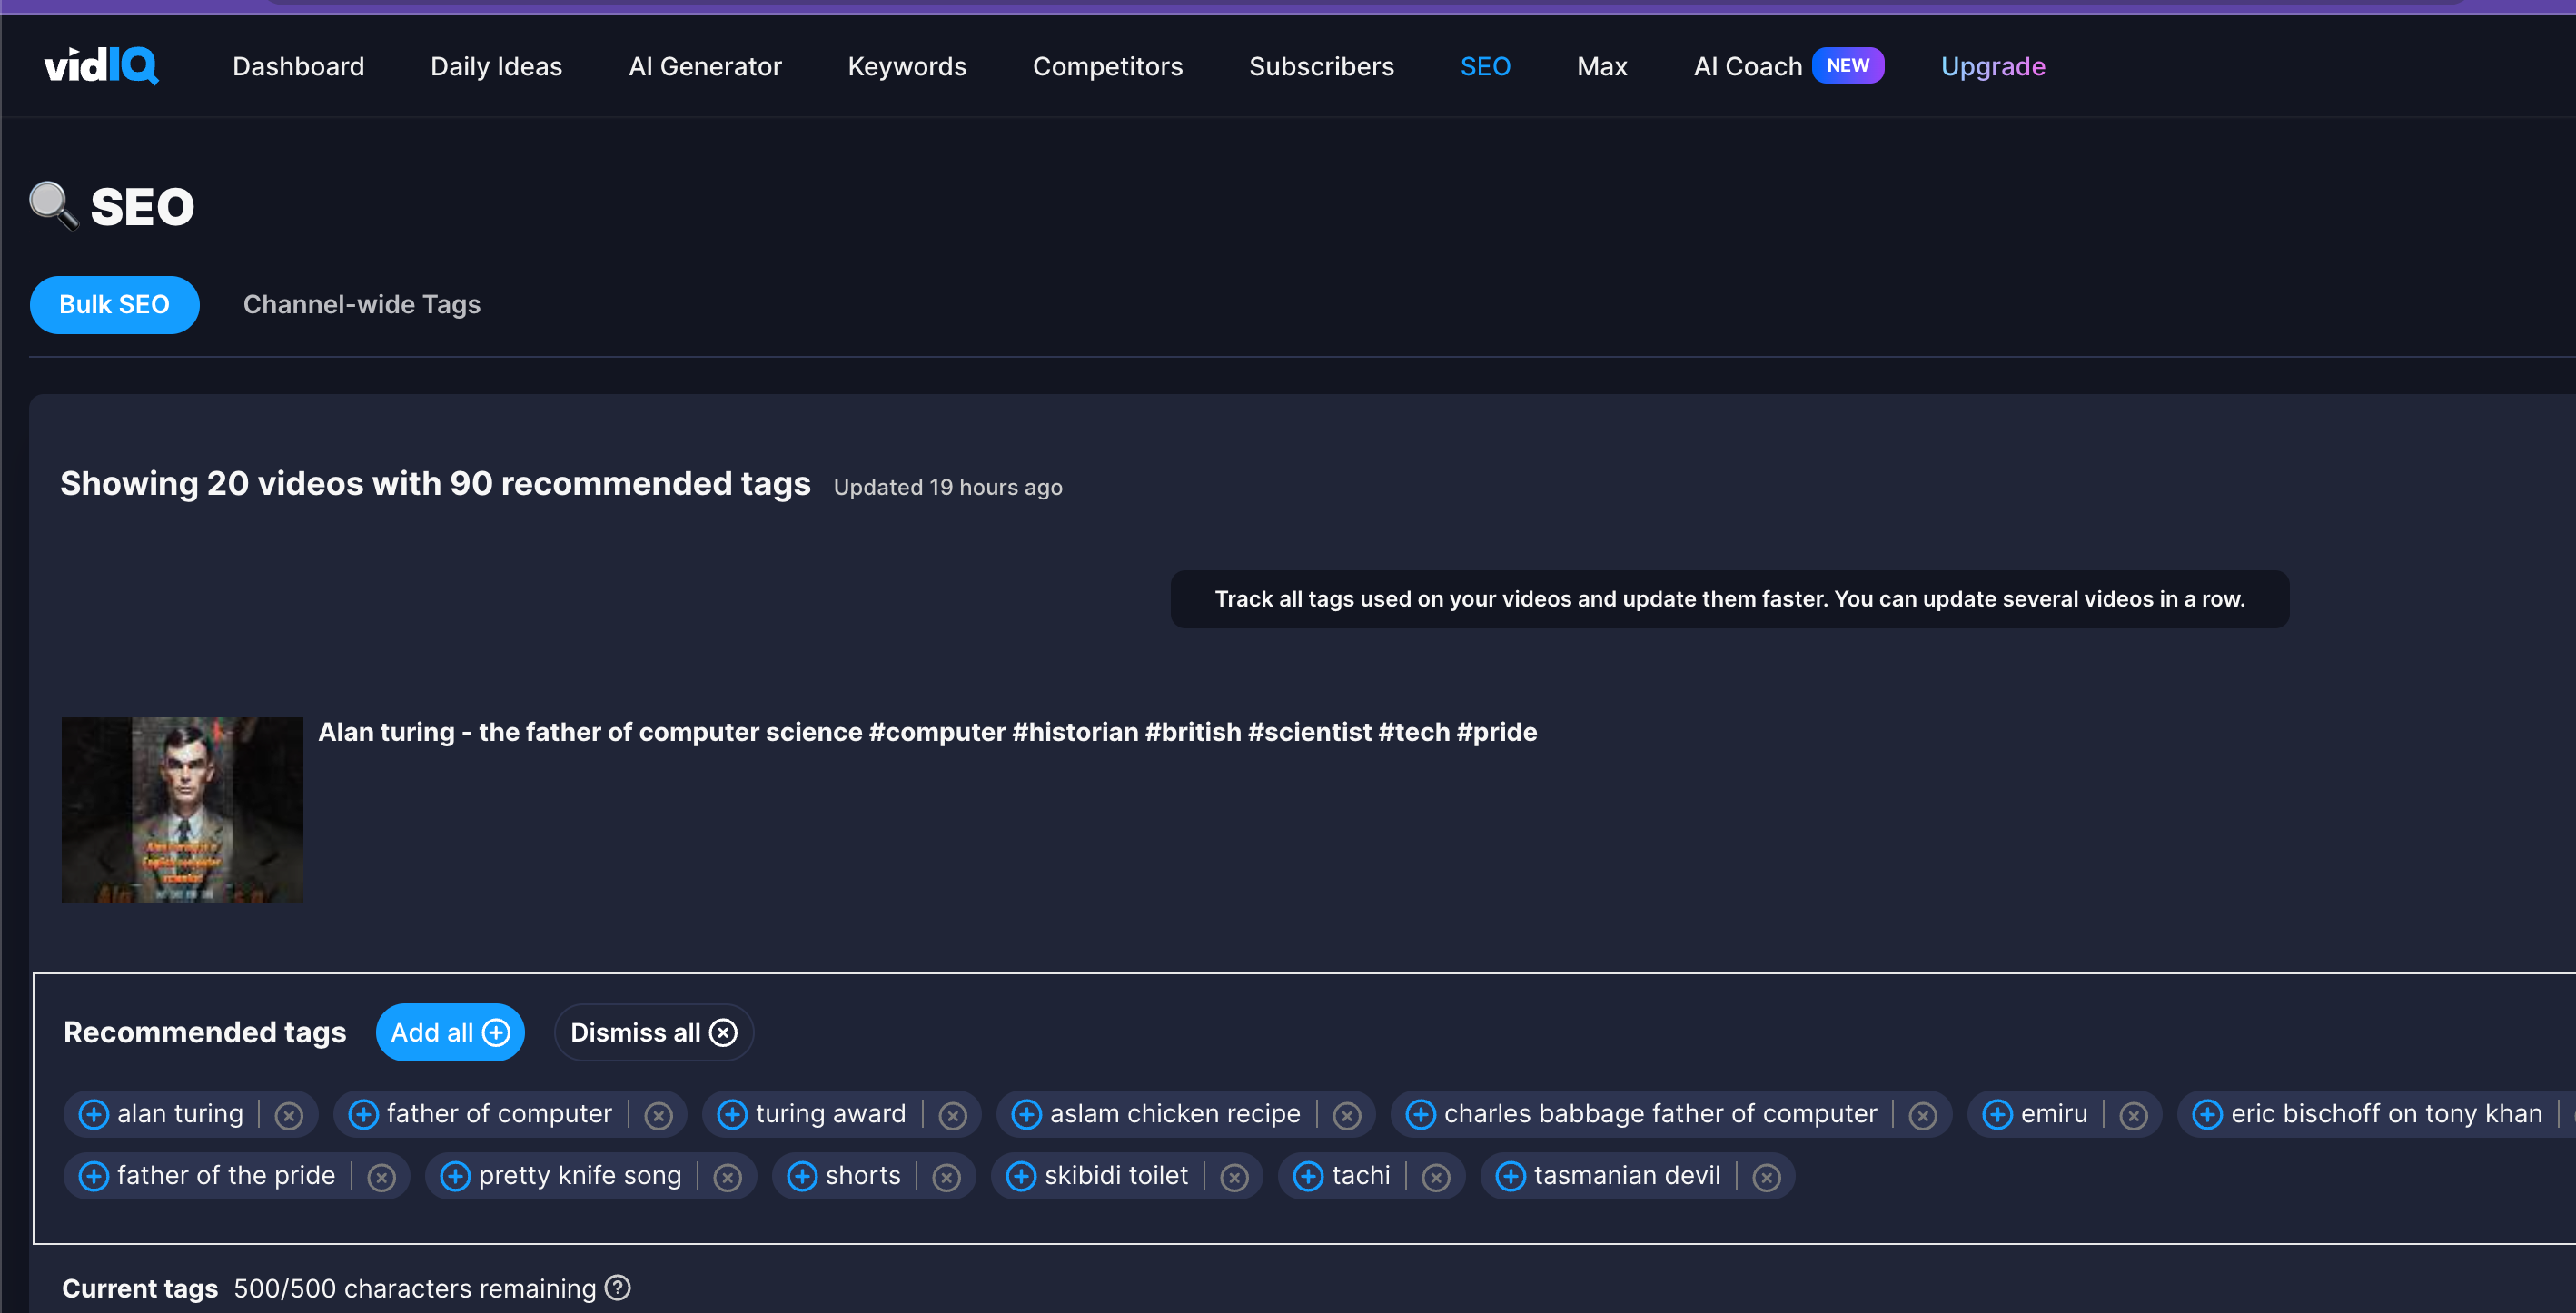Screen dimensions: 2576x1313
Task: Open the Dashboard navigation menu item
Action: (x=298, y=67)
